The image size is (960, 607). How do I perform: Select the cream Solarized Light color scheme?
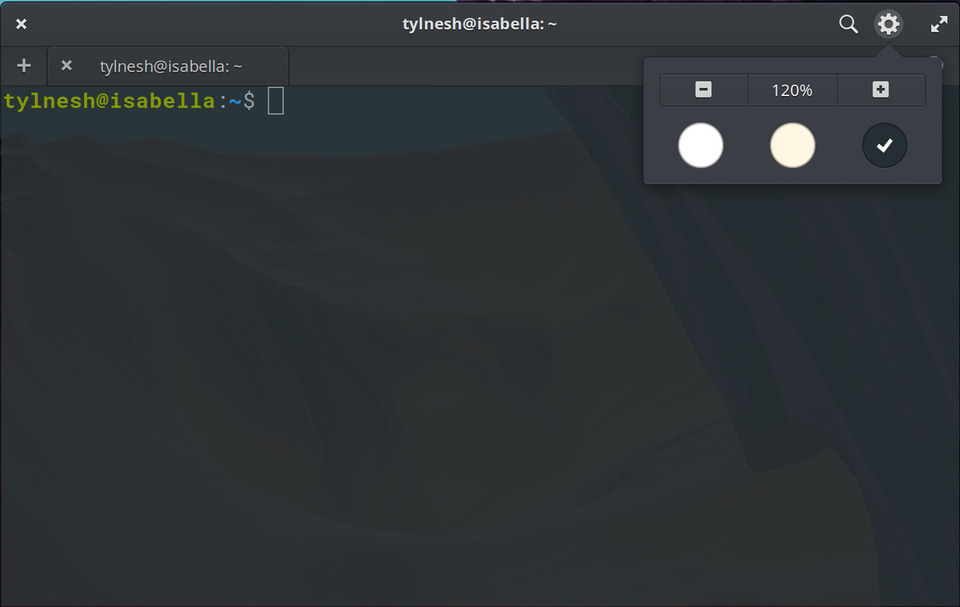pyautogui.click(x=792, y=145)
